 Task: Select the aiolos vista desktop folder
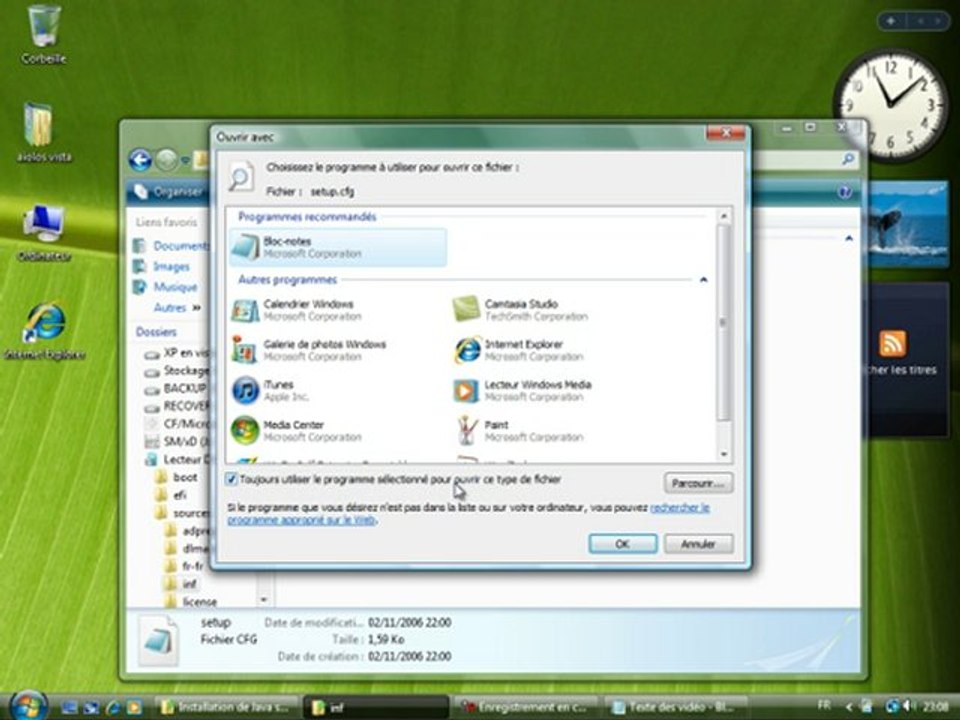pyautogui.click(x=43, y=133)
